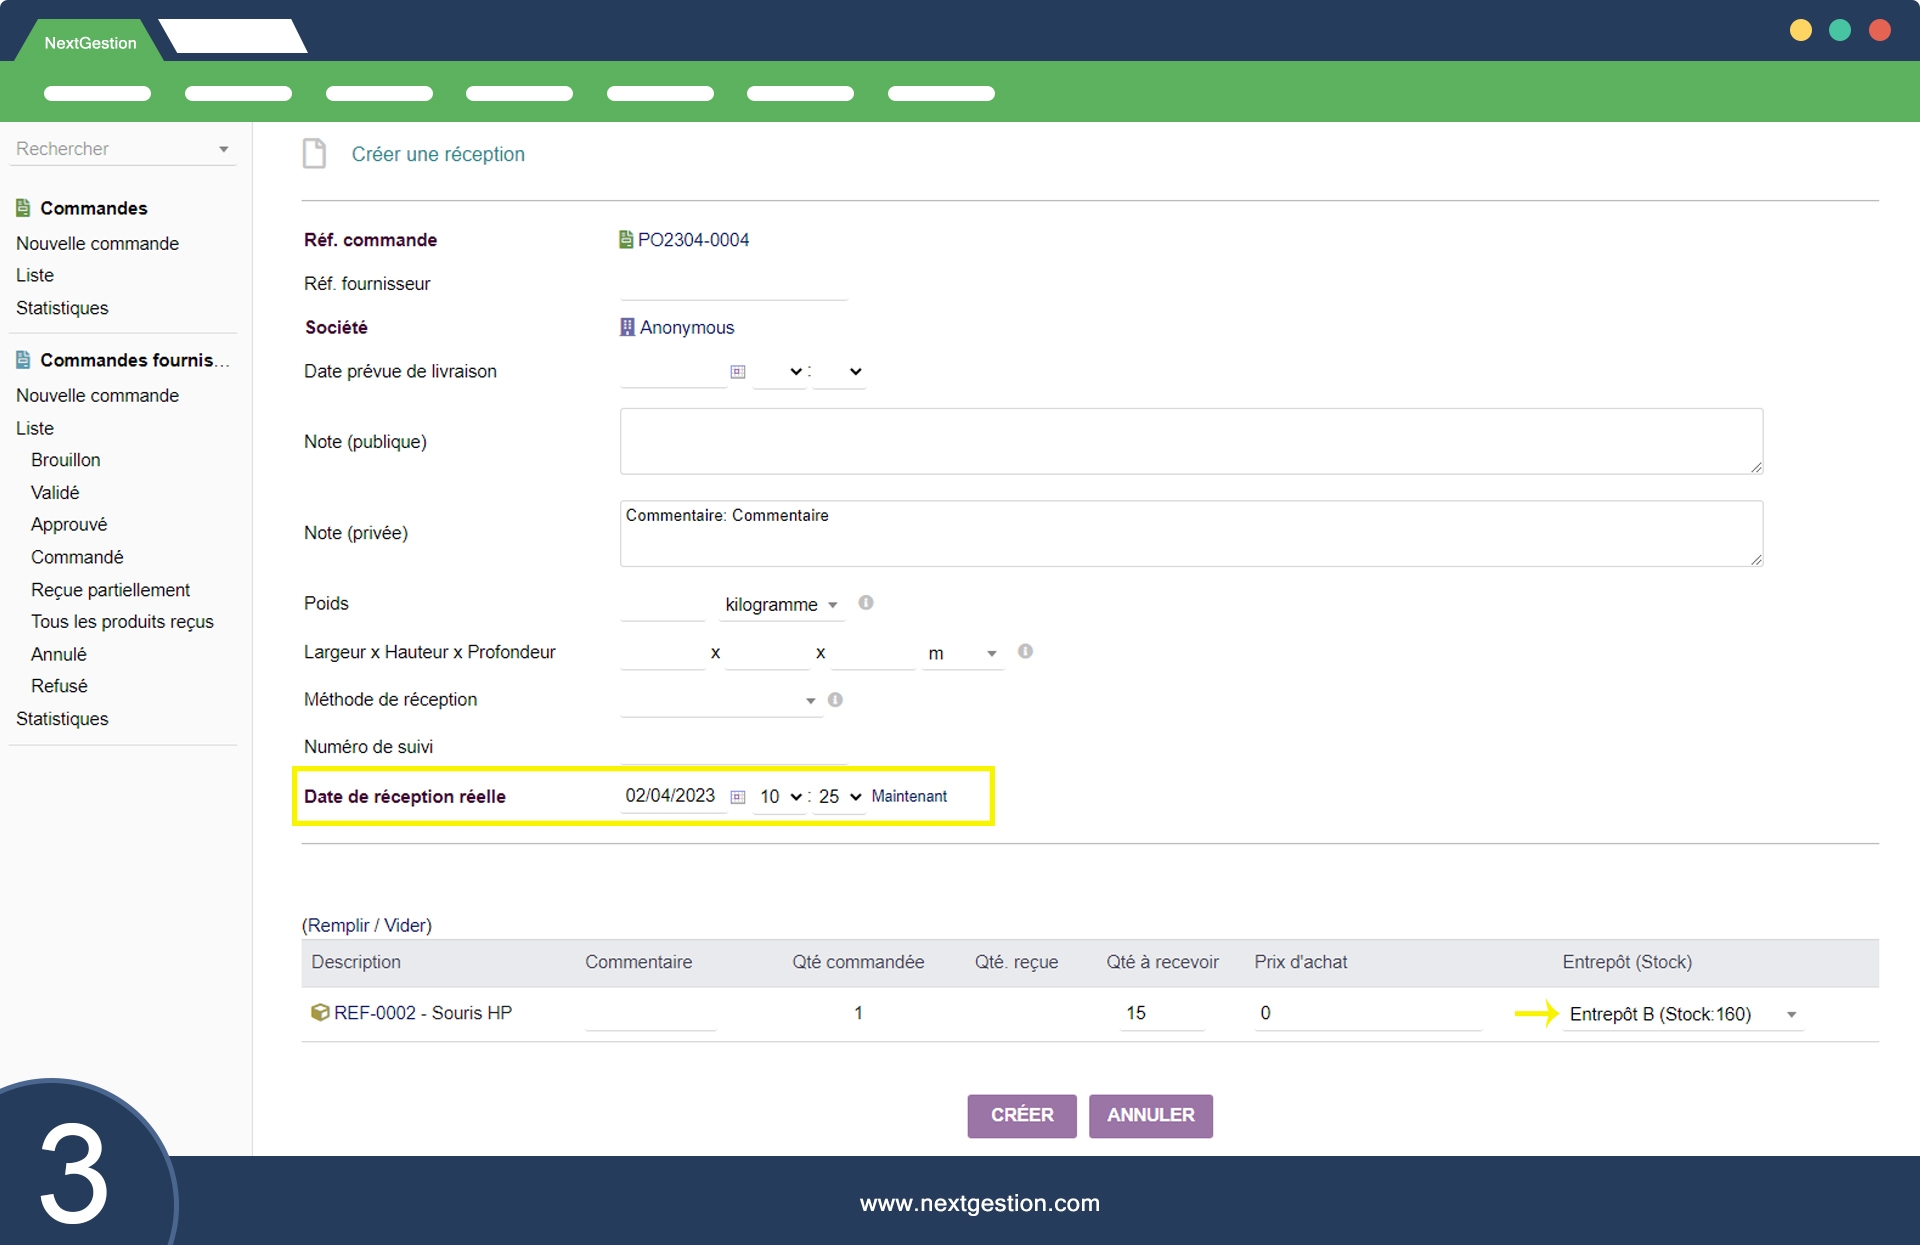Click the order icon beside PO2304-0004
Screen dimensions: 1920x1245
[626, 240]
